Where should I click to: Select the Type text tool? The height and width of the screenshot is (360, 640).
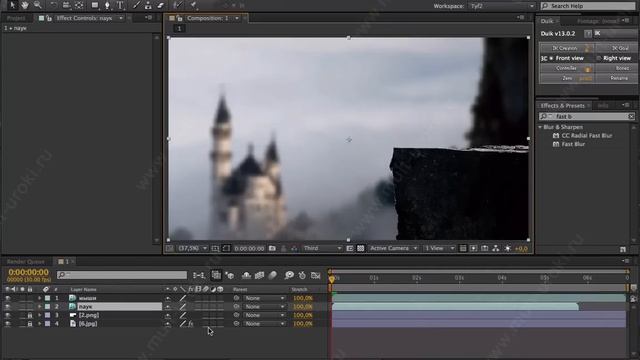pos(120,5)
